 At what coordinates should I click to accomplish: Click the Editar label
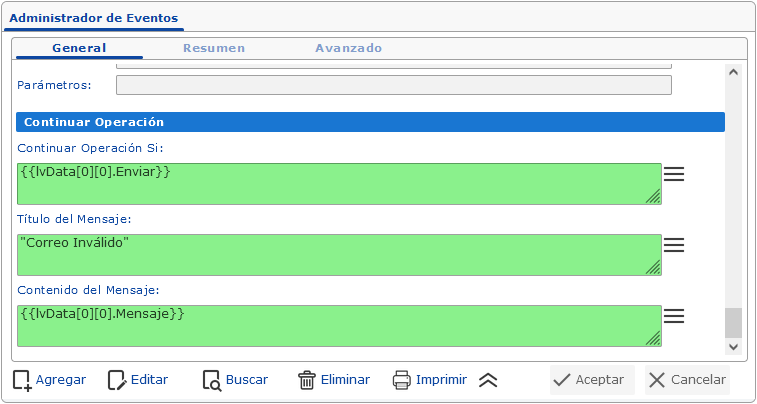coord(150,380)
